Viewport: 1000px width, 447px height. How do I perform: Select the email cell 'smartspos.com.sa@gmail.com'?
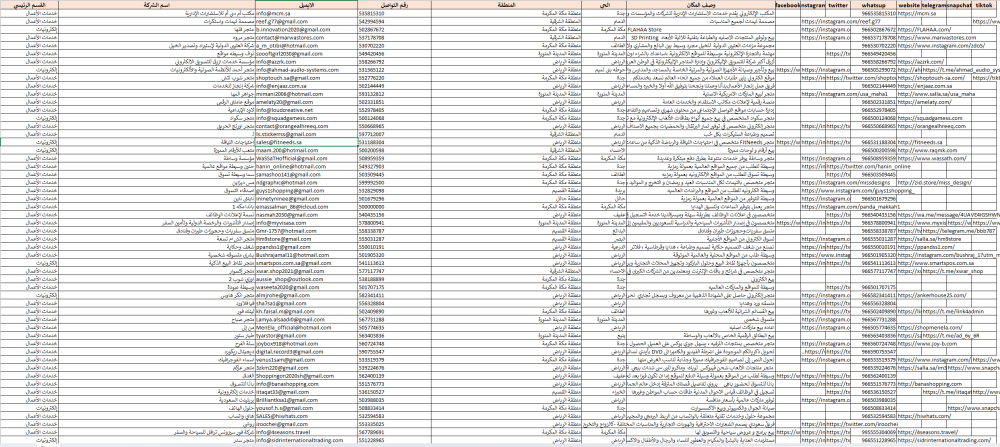click(x=306, y=263)
